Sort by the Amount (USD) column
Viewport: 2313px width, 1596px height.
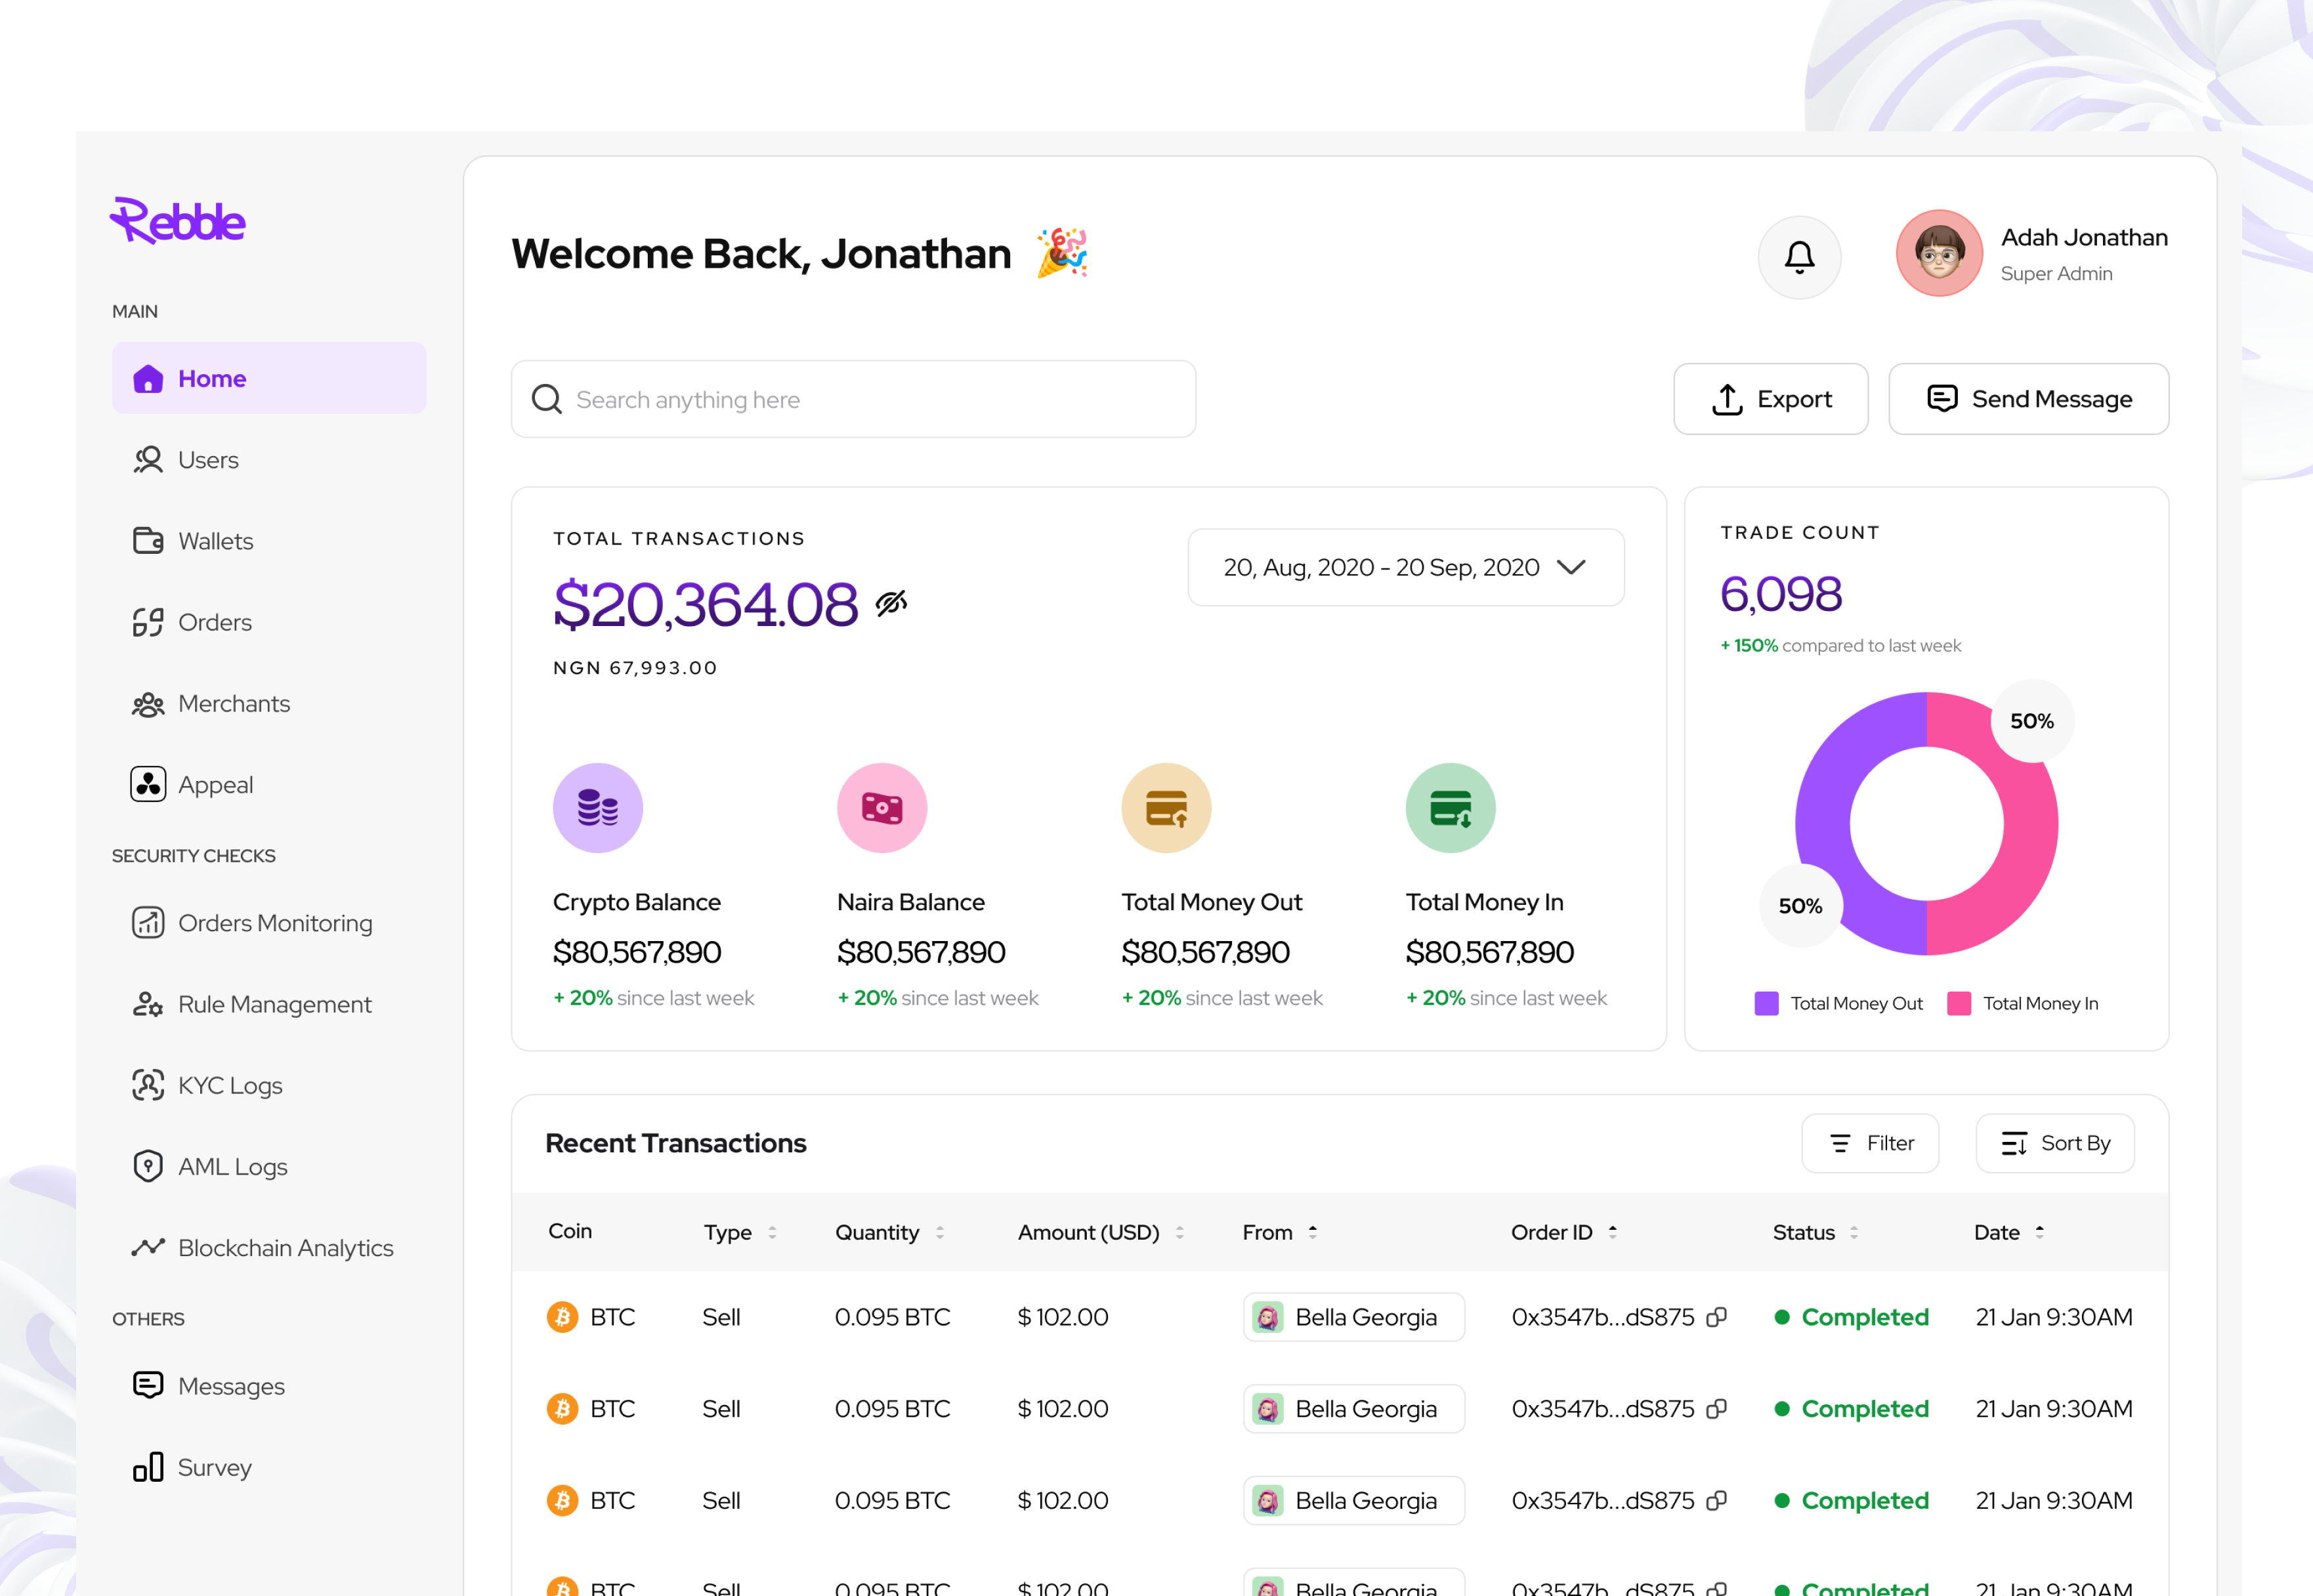pyautogui.click(x=1180, y=1233)
